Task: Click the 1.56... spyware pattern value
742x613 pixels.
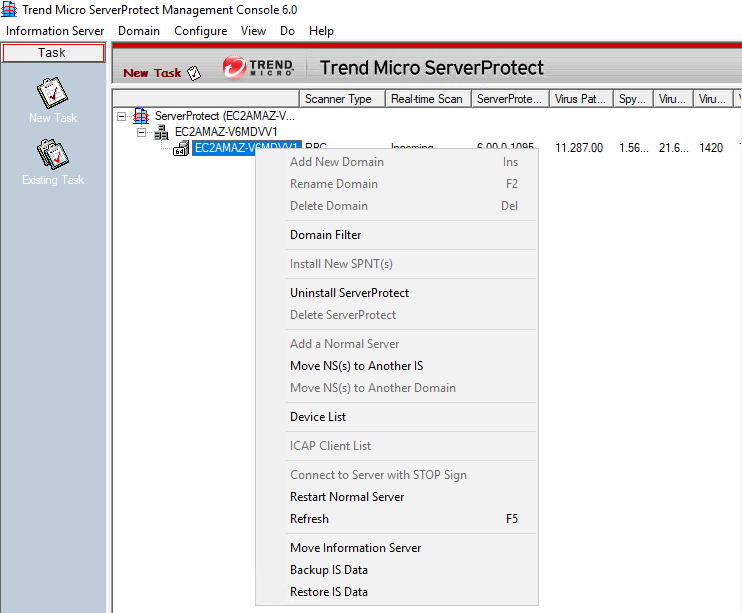Action: point(634,148)
